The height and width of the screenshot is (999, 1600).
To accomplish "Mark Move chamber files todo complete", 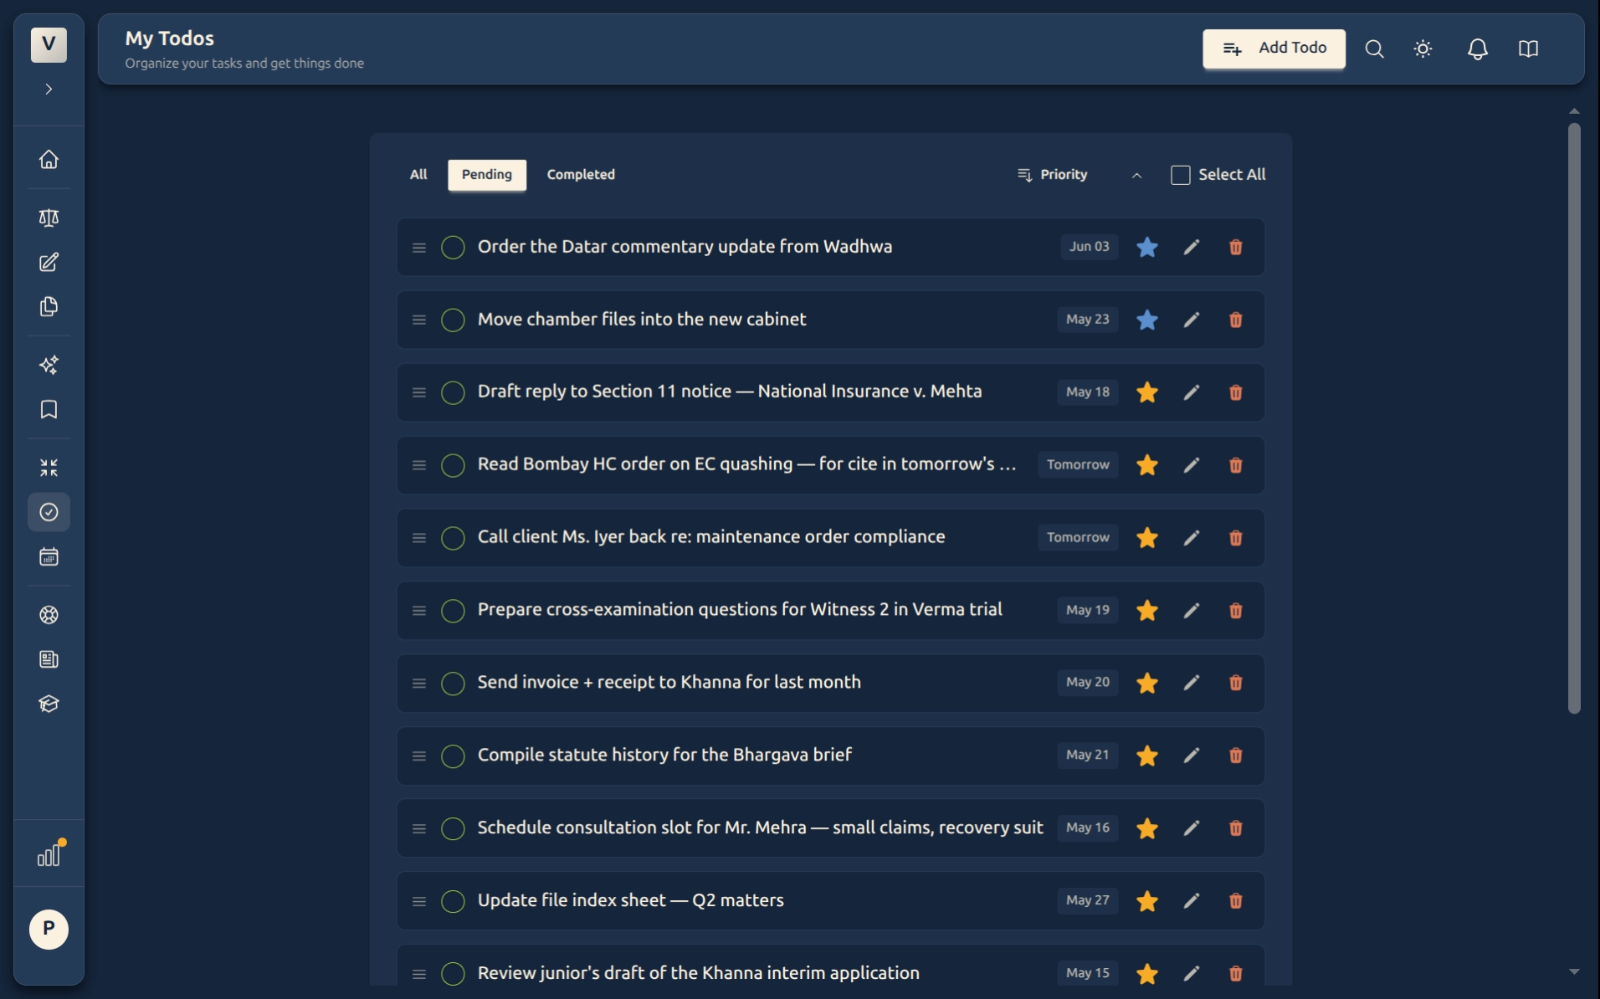I will 453,320.
